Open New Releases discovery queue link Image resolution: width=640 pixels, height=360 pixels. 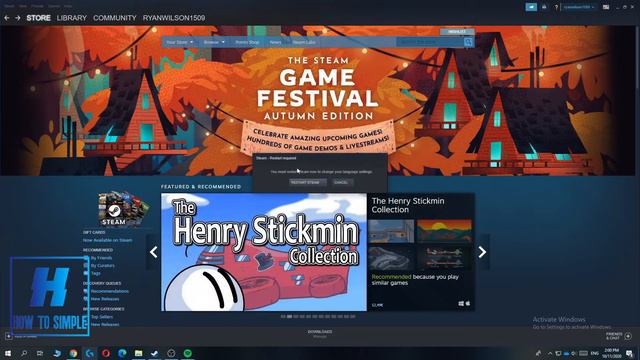(105, 299)
